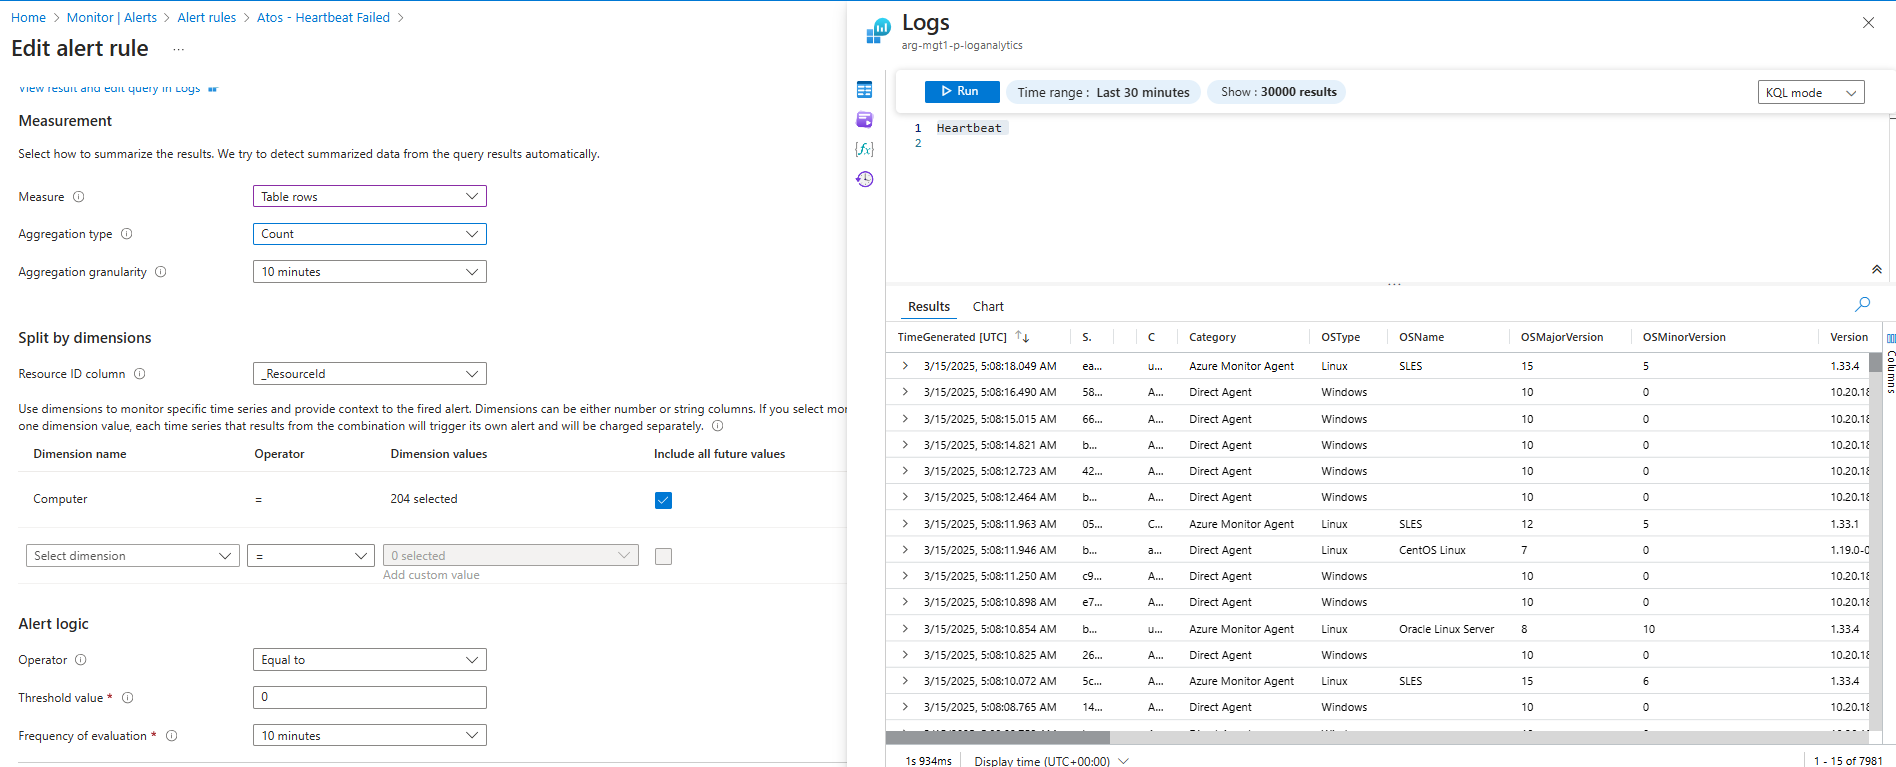The height and width of the screenshot is (767, 1896).
Task: Expand the 5:08:16.490 AM result row
Action: pos(905,392)
